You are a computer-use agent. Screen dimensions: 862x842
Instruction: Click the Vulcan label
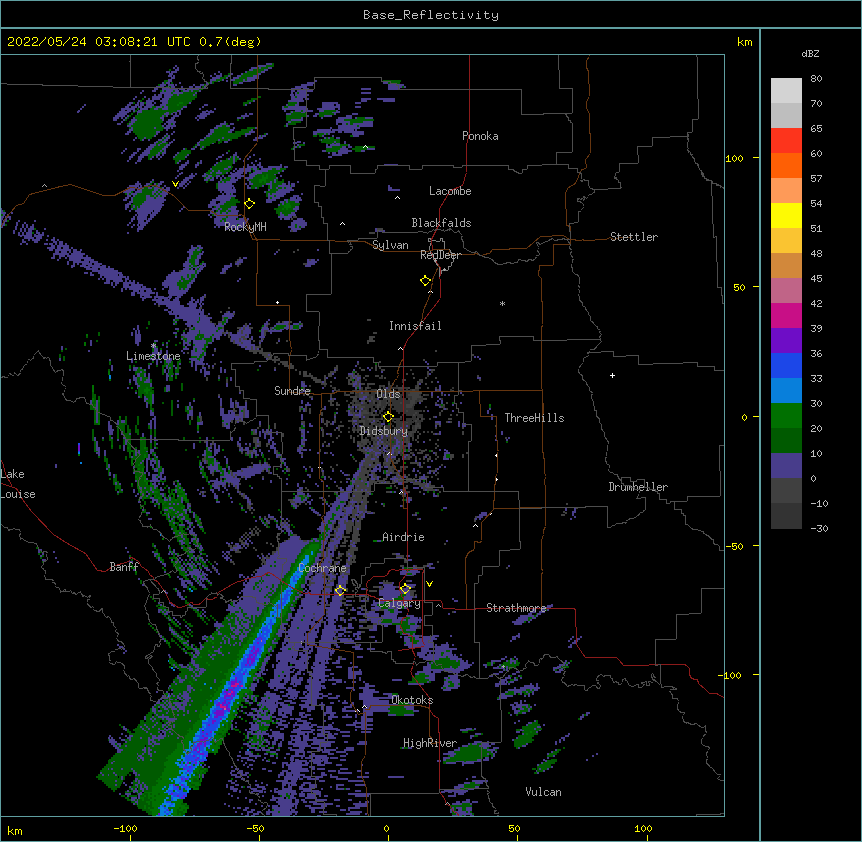(x=543, y=792)
